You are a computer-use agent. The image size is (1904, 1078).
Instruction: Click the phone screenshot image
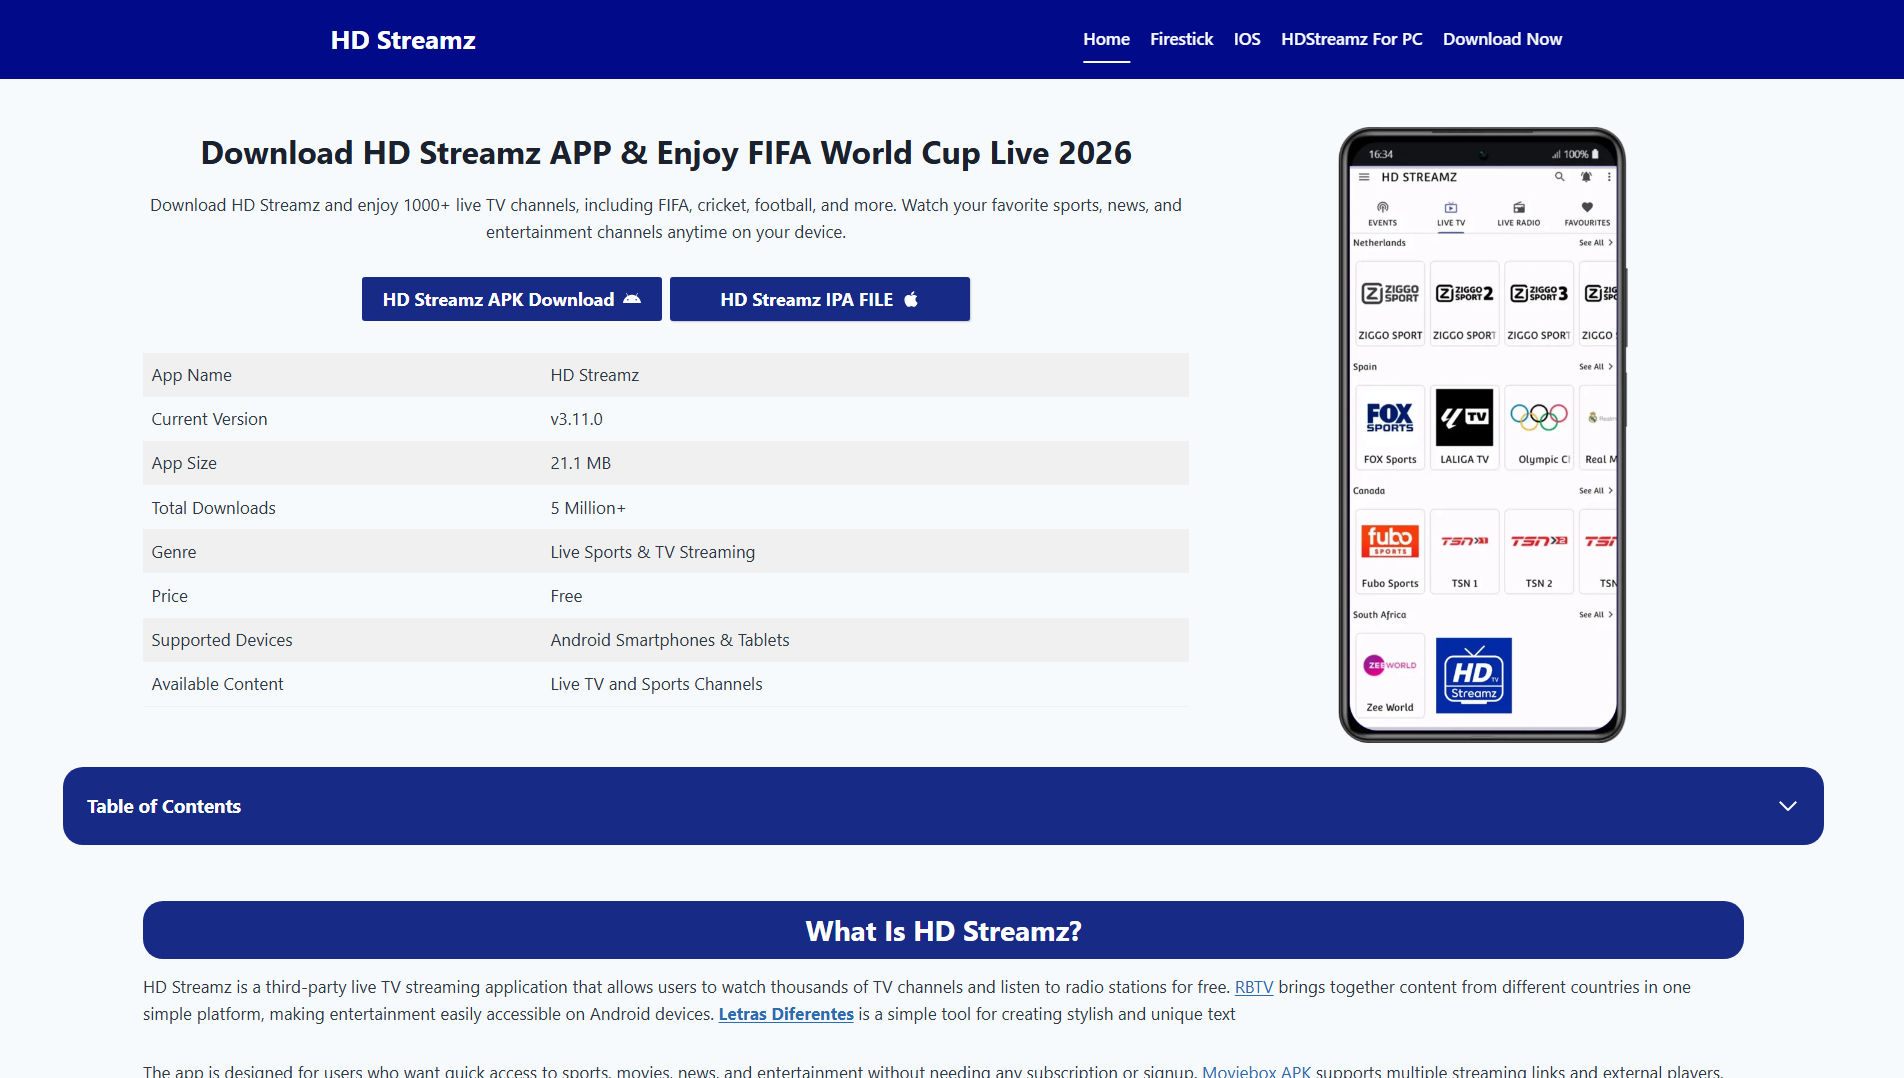click(1482, 435)
